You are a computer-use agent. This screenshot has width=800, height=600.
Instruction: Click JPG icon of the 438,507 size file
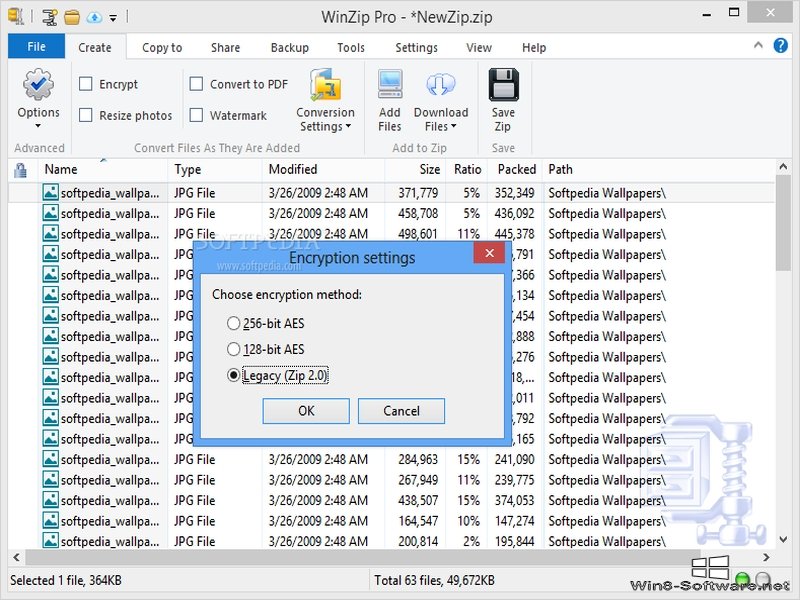tap(50, 499)
